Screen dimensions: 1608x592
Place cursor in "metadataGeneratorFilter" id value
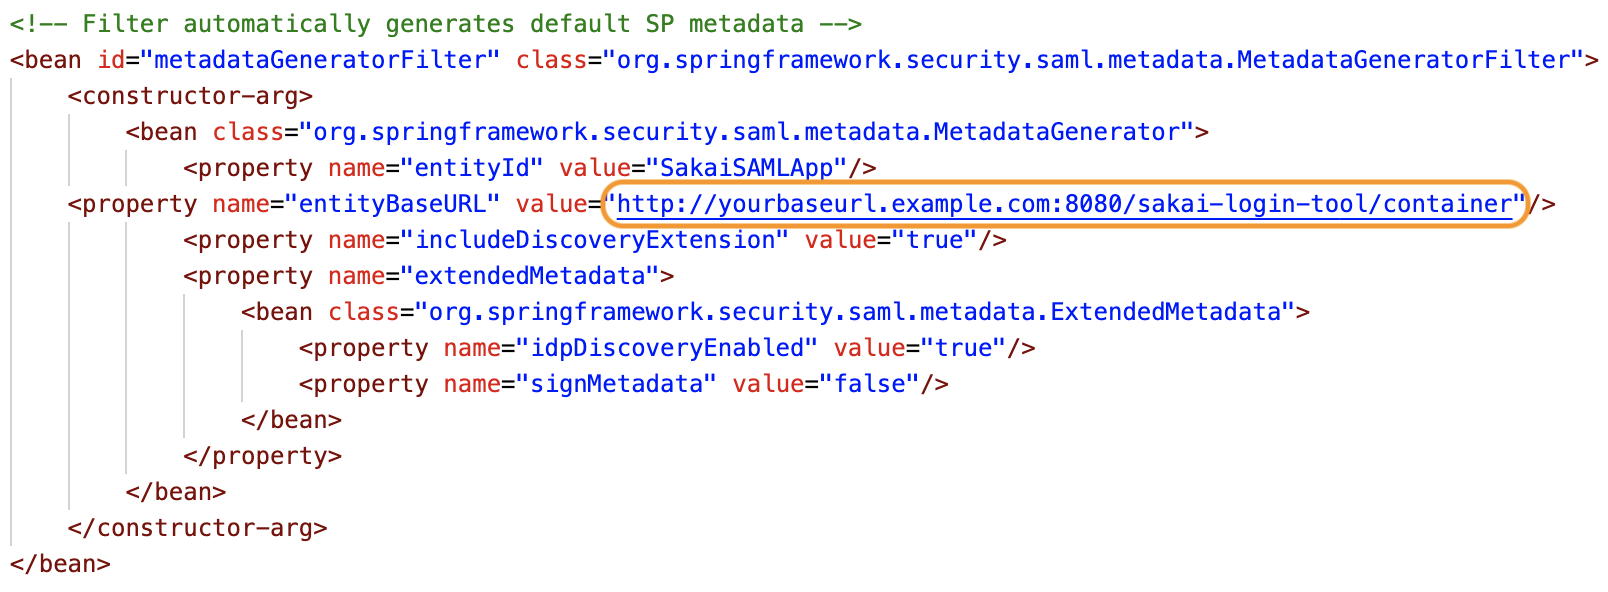[x=320, y=60]
